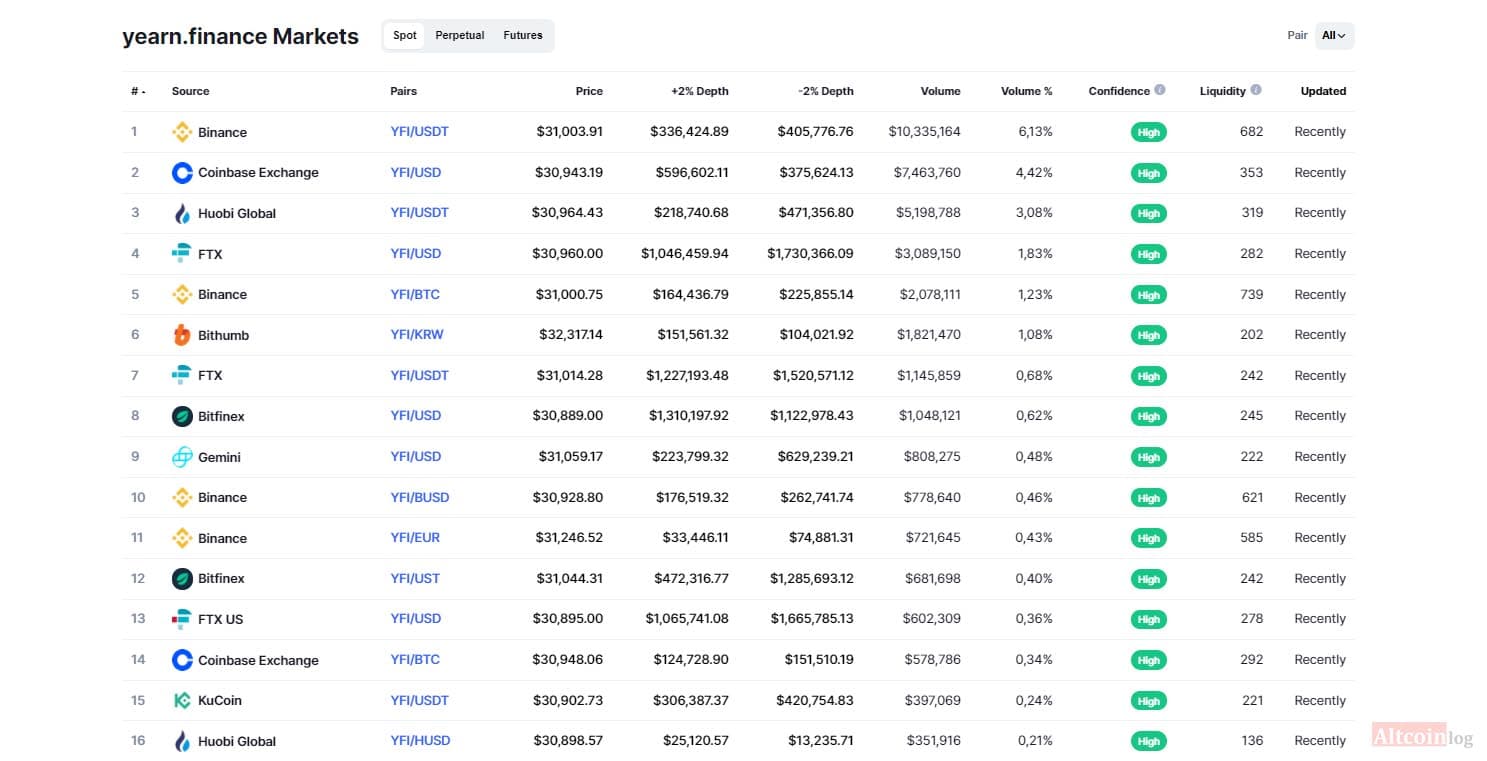The height and width of the screenshot is (761, 1487).
Task: Open the Binance source name in row 1
Action: (222, 132)
